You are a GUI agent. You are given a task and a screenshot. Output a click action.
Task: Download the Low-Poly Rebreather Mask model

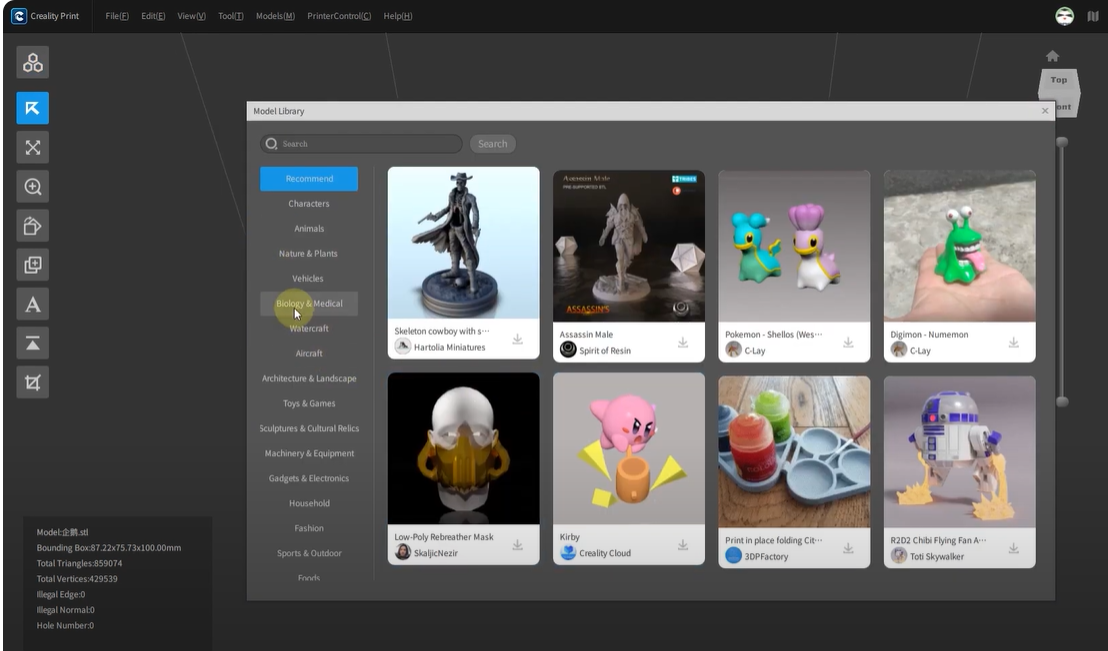pos(517,545)
